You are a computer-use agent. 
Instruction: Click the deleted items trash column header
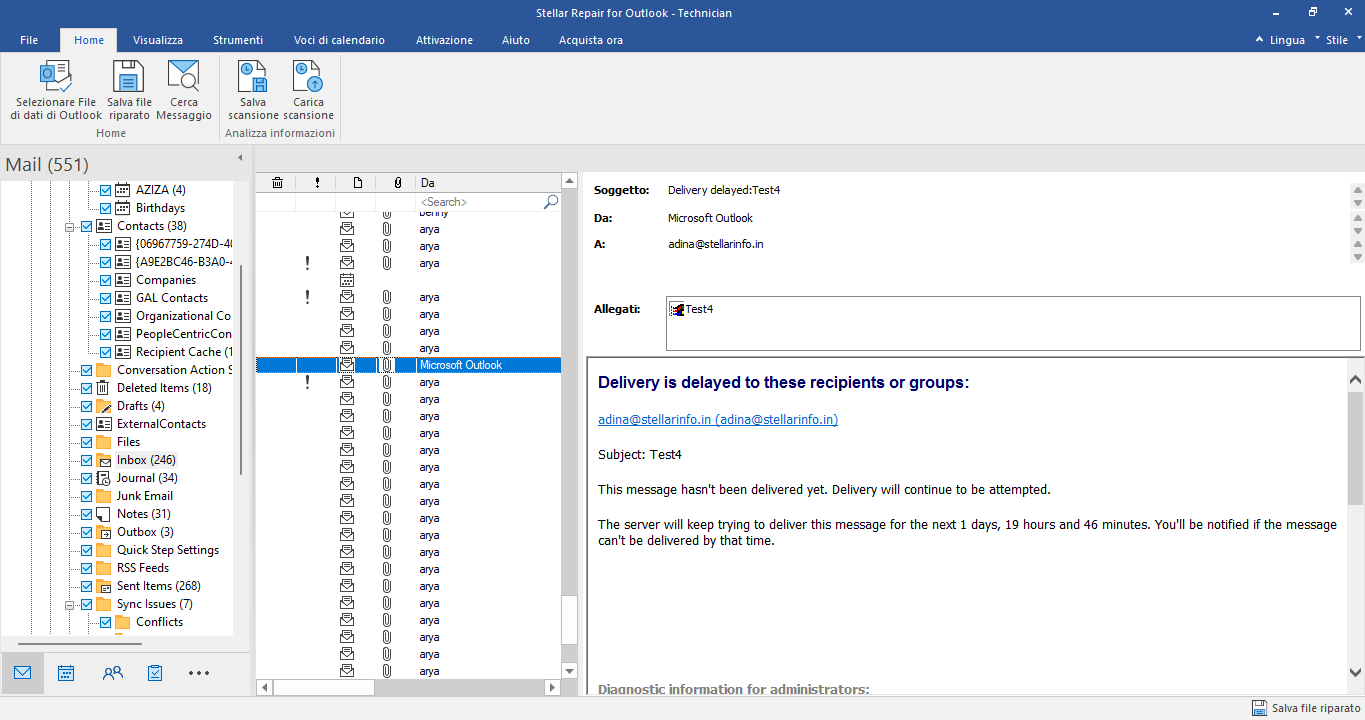(277, 182)
